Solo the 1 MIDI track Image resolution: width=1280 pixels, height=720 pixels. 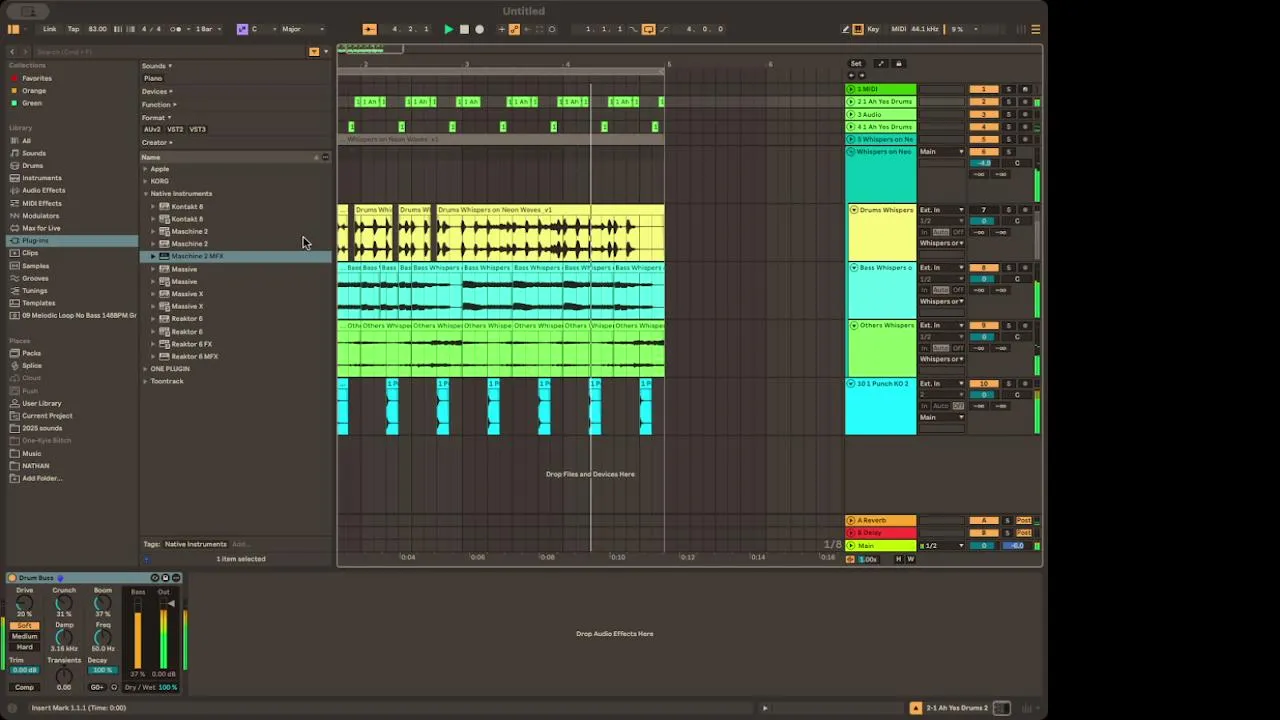coord(1008,90)
